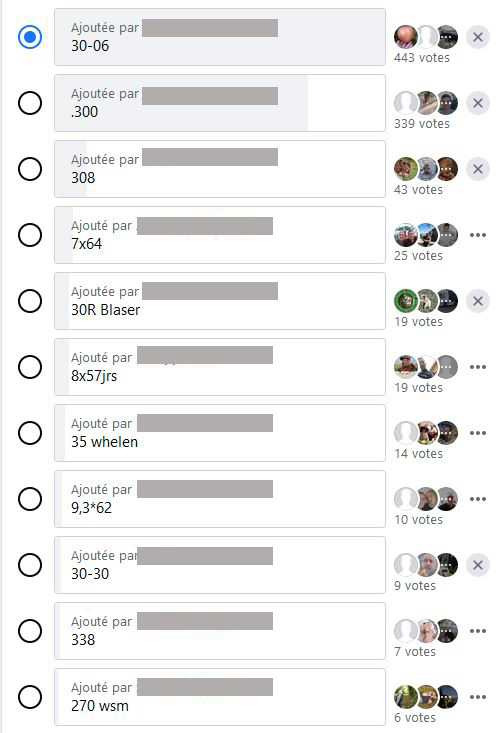This screenshot has height=733, width=502.
Task: Remove the .300 poll option
Action: coord(478,103)
